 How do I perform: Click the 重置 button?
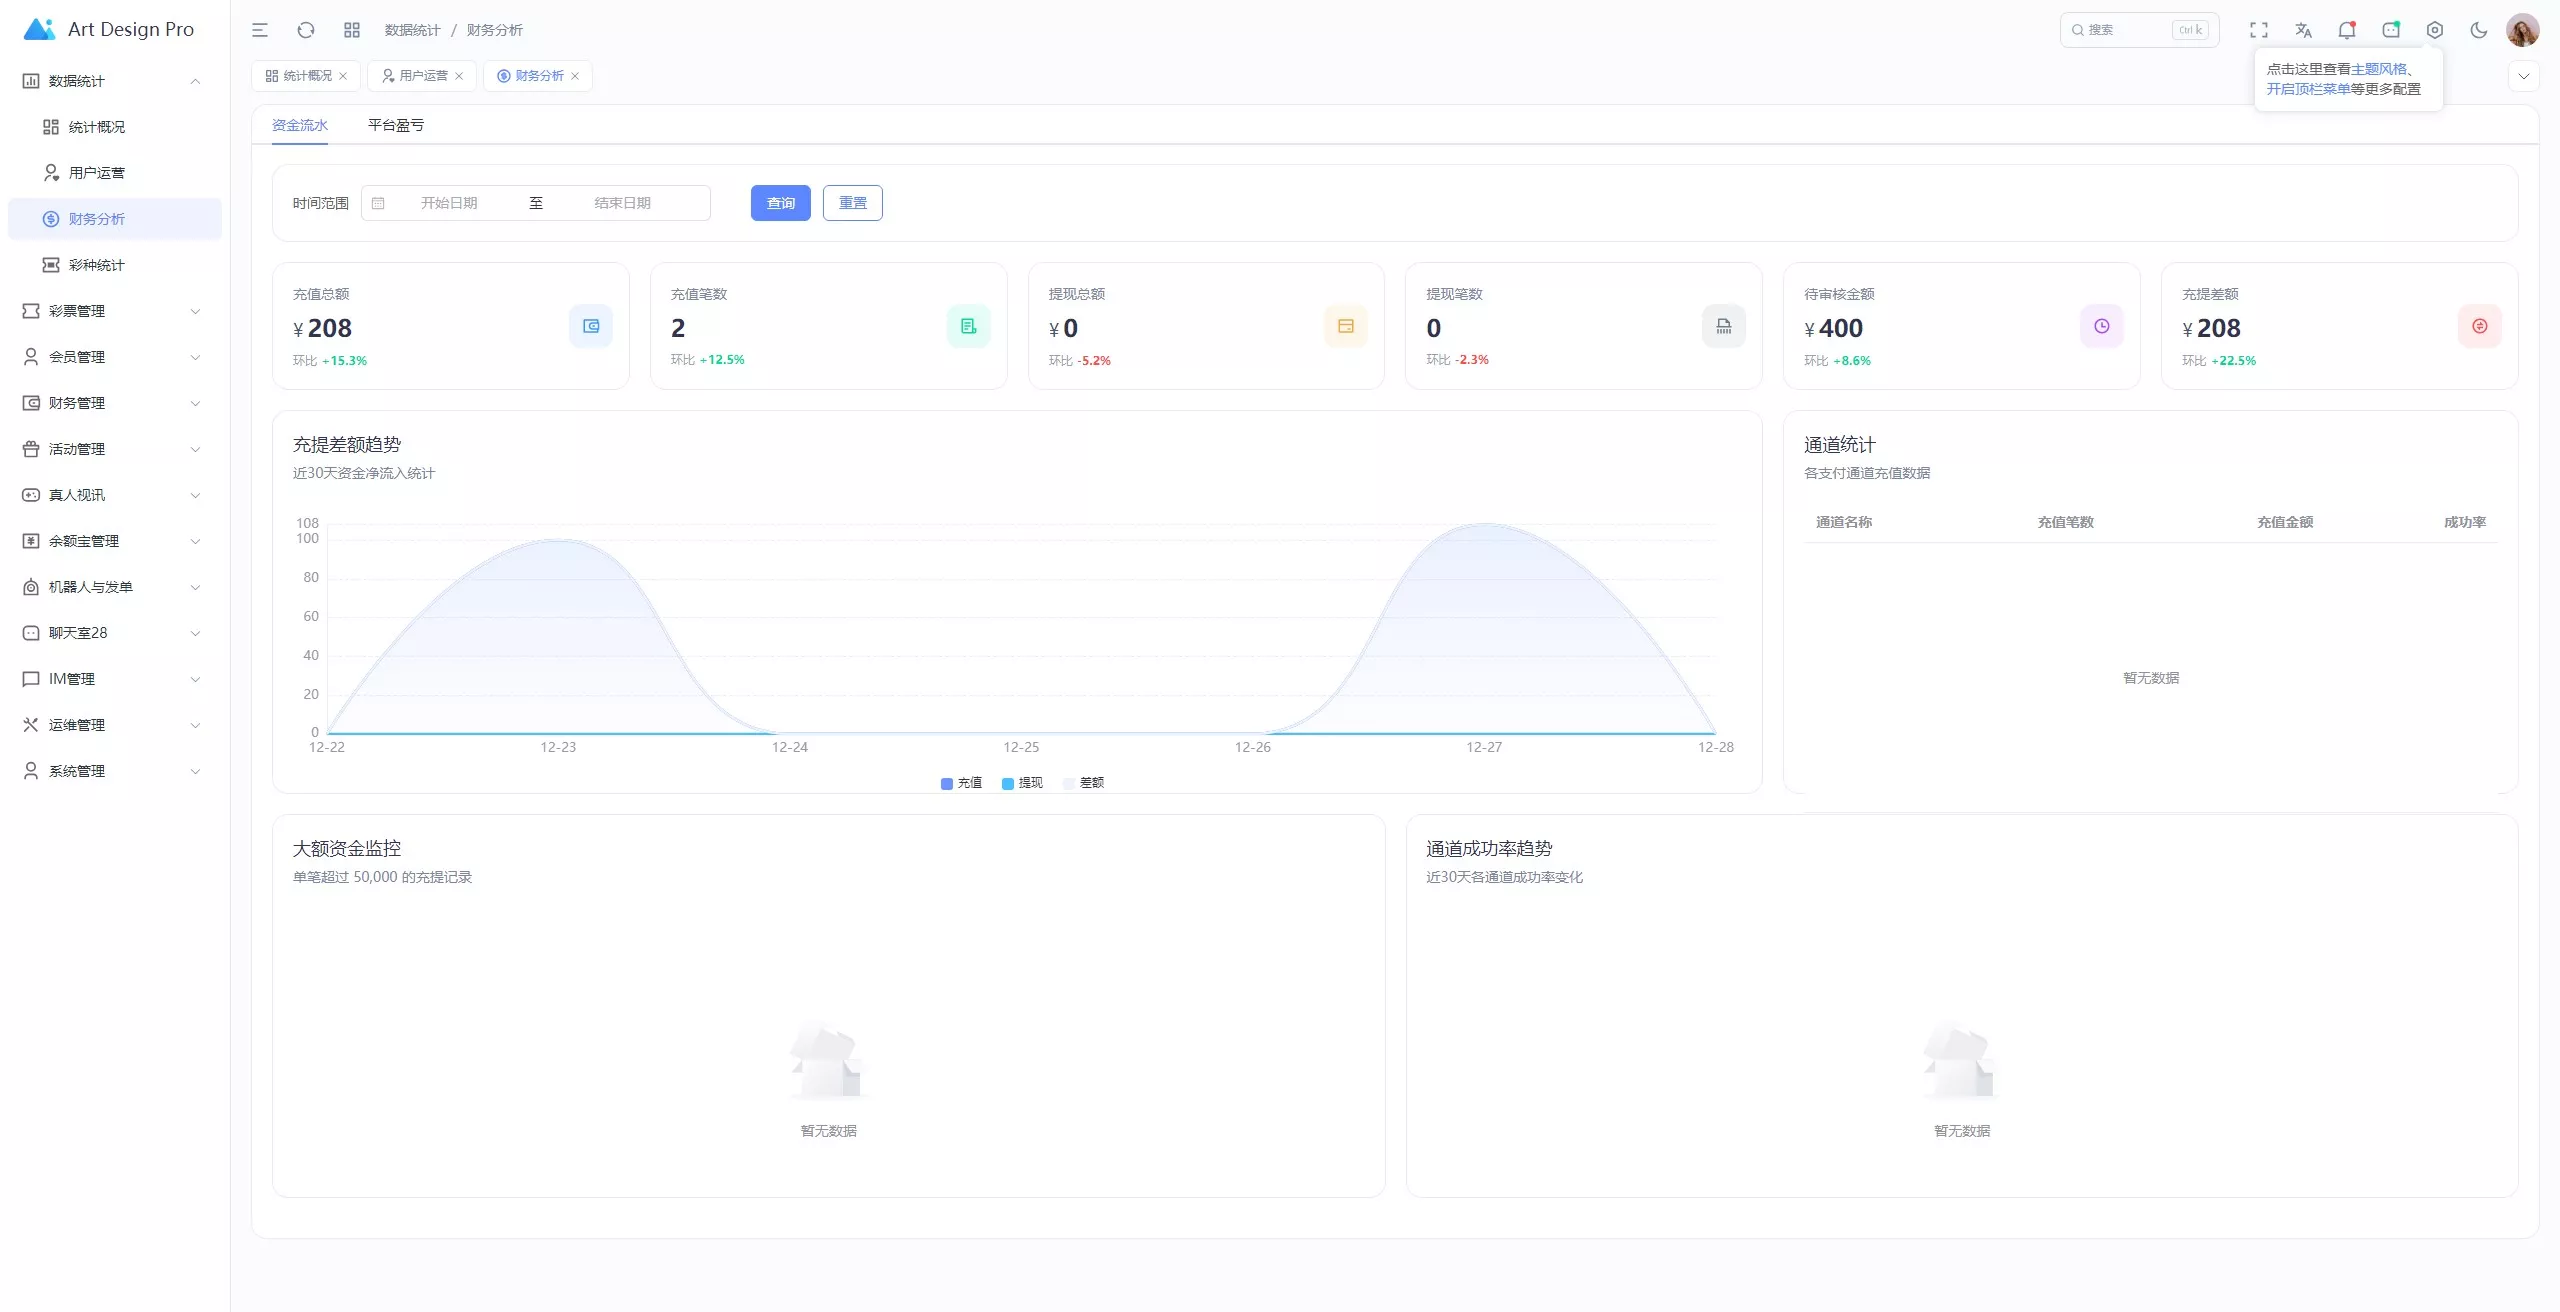pyautogui.click(x=852, y=203)
